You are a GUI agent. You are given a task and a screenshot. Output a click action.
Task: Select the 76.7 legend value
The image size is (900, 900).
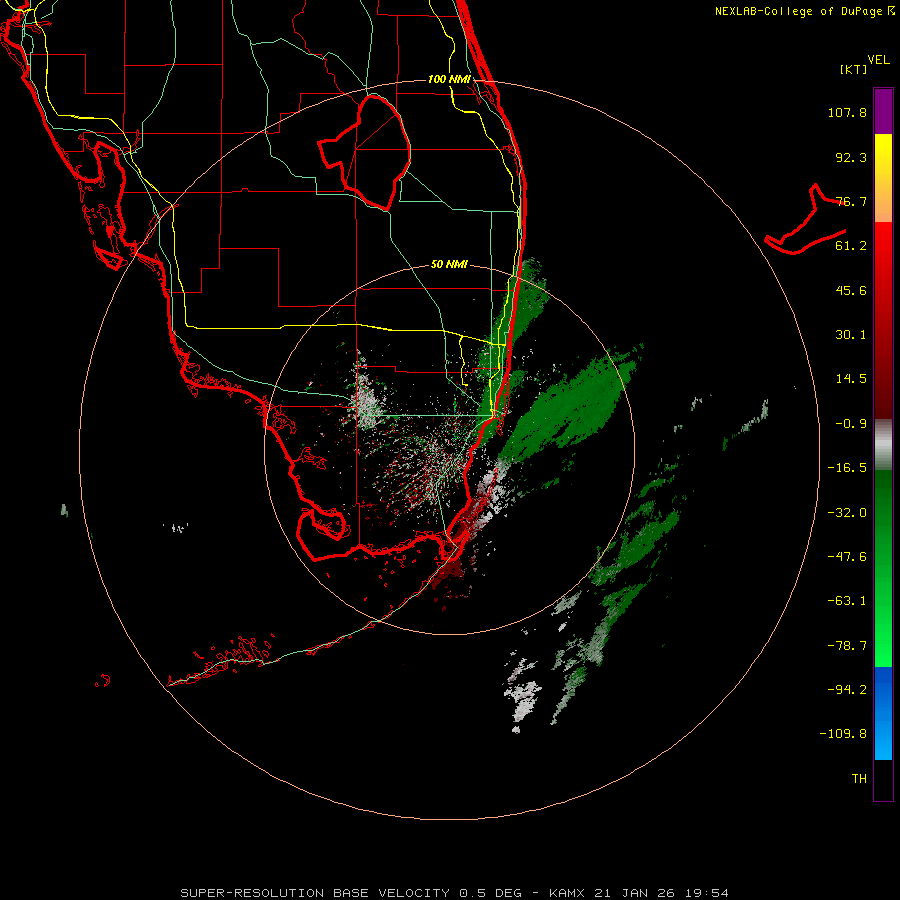pos(851,201)
